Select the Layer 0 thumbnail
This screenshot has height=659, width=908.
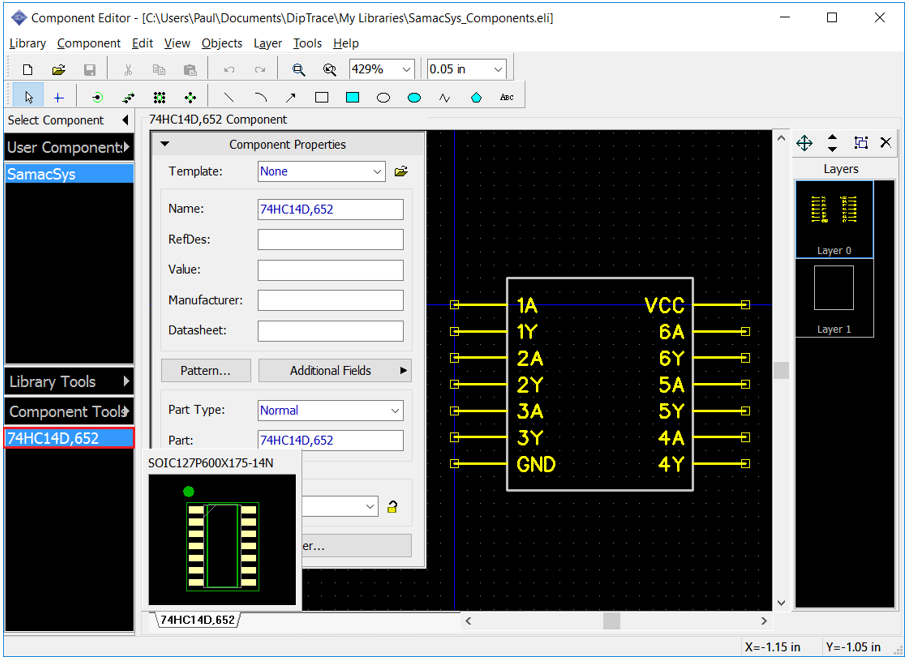(834, 219)
